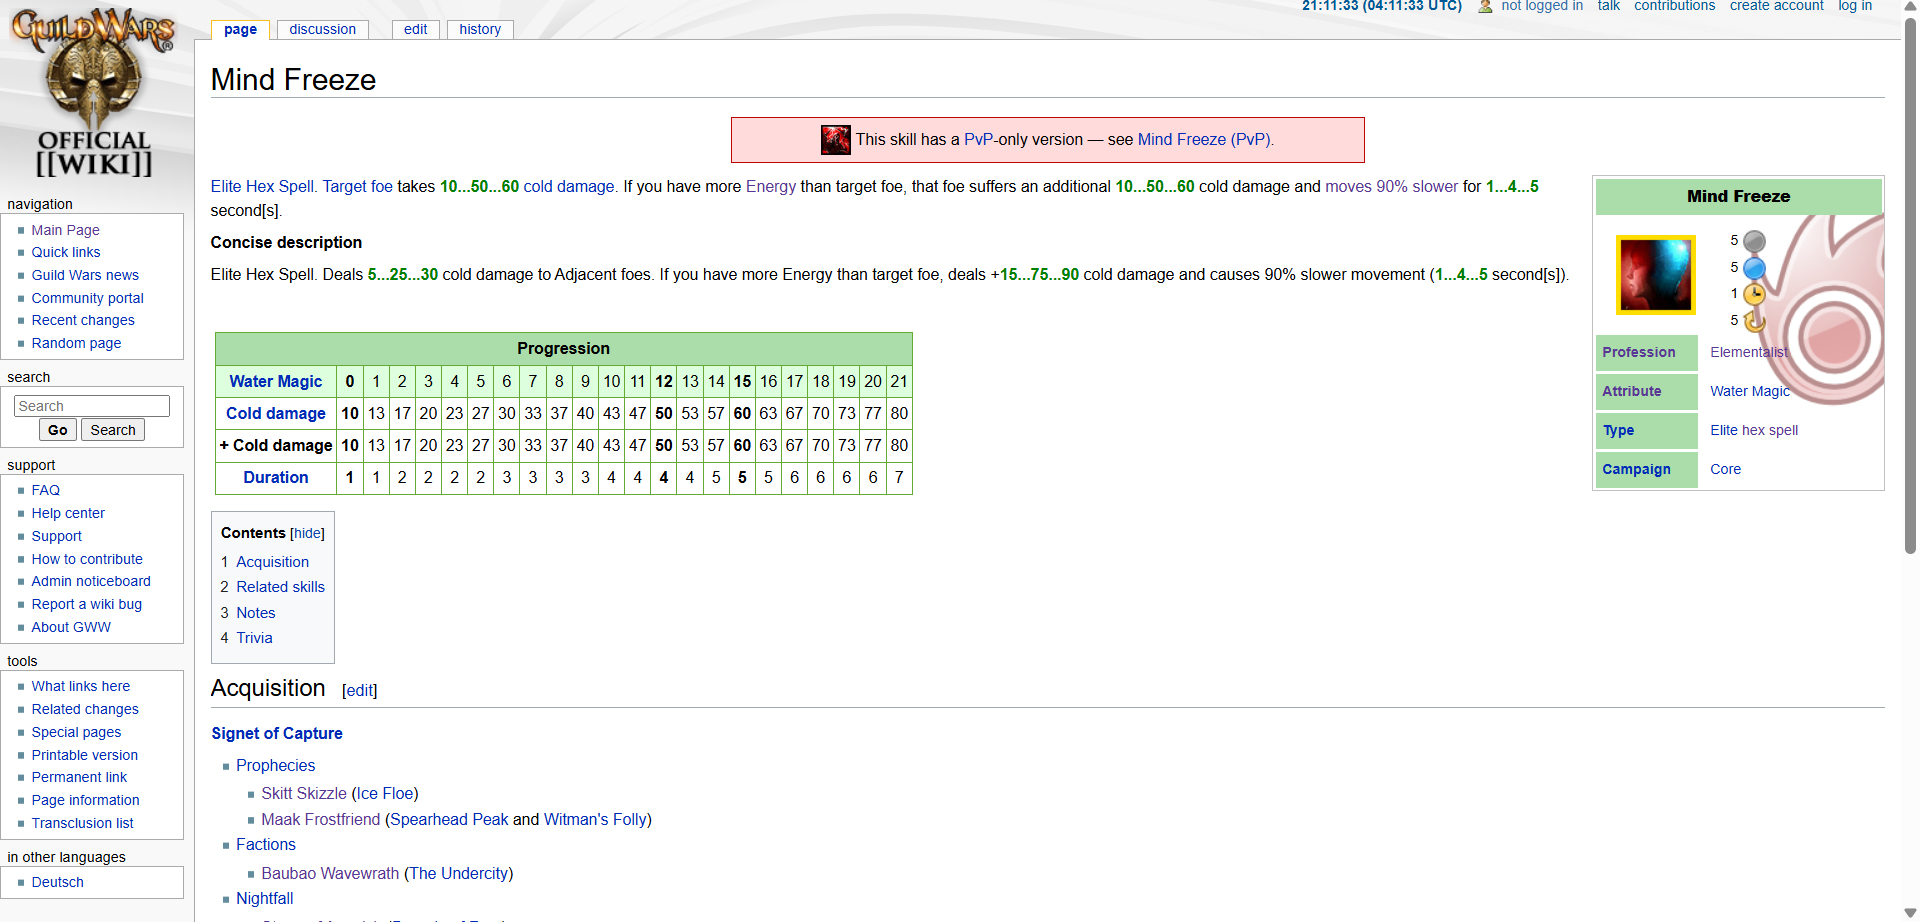This screenshot has height=923, width=1920.
Task: Click the activation time clock icon
Action: (1754, 294)
